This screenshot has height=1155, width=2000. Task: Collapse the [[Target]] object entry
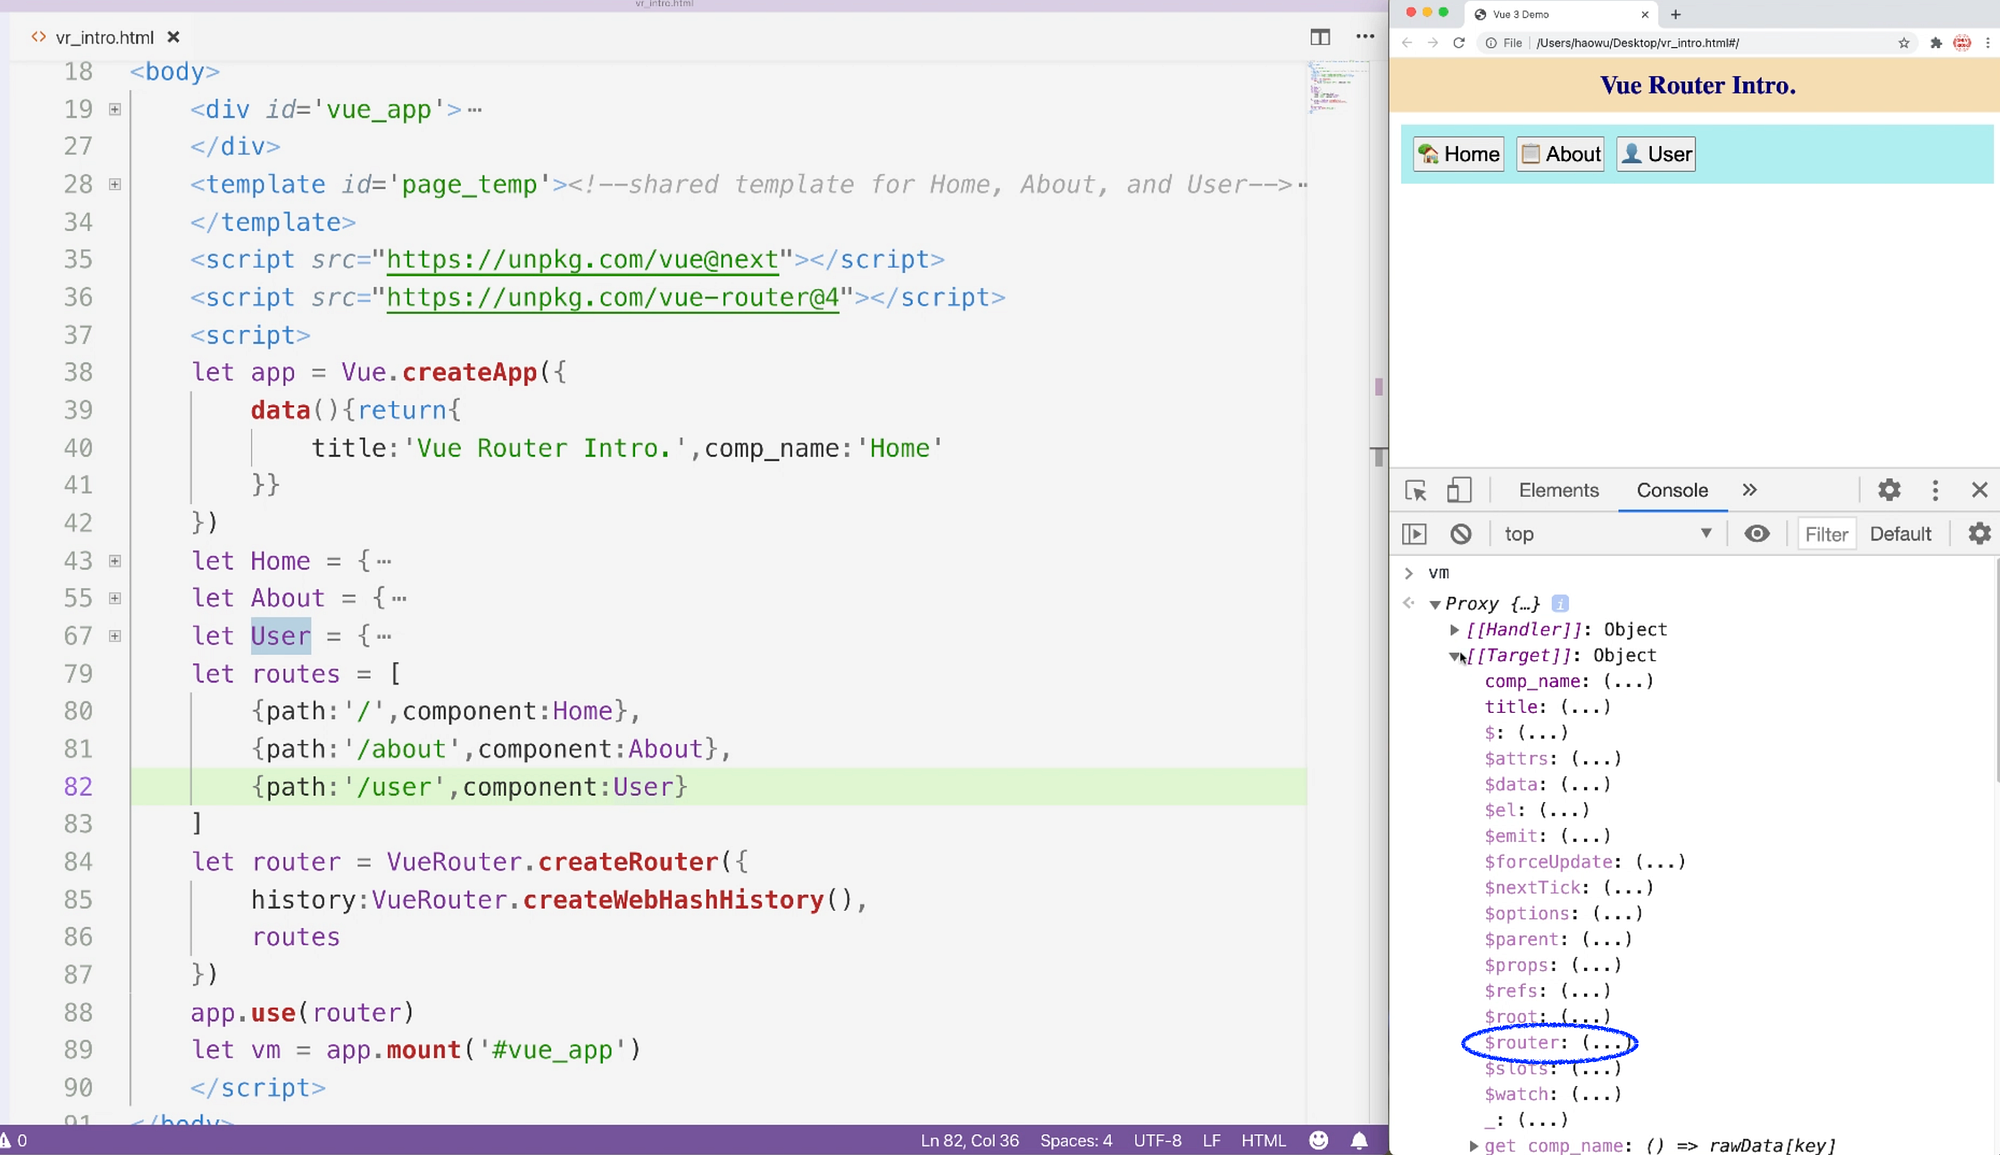coord(1455,656)
